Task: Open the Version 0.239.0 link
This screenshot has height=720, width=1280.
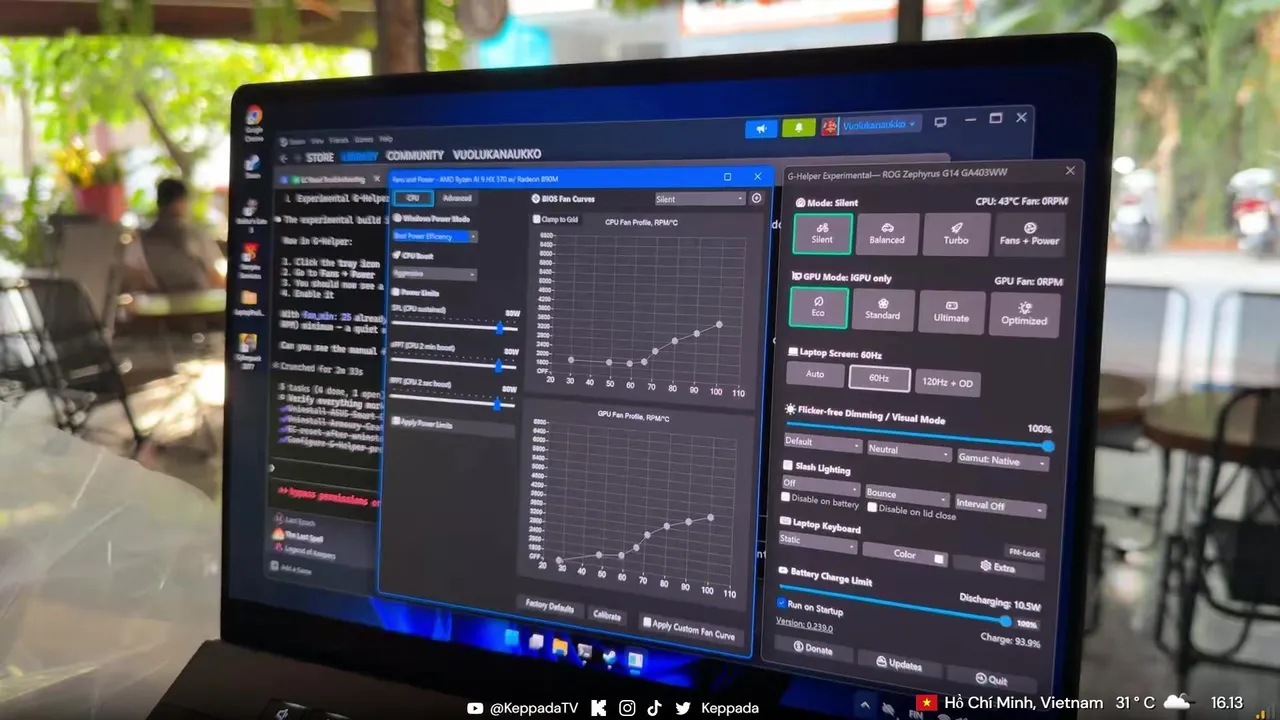Action: tap(804, 625)
